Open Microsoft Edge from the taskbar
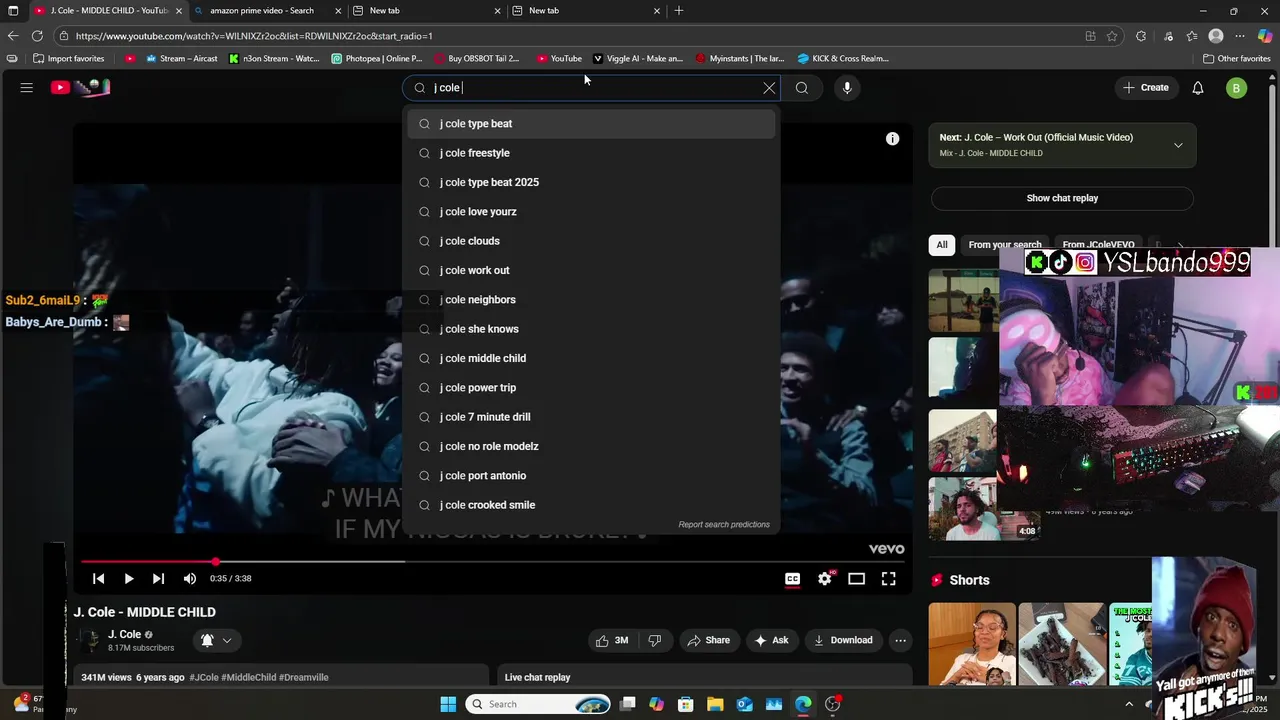This screenshot has height=720, width=1280. coord(803,704)
